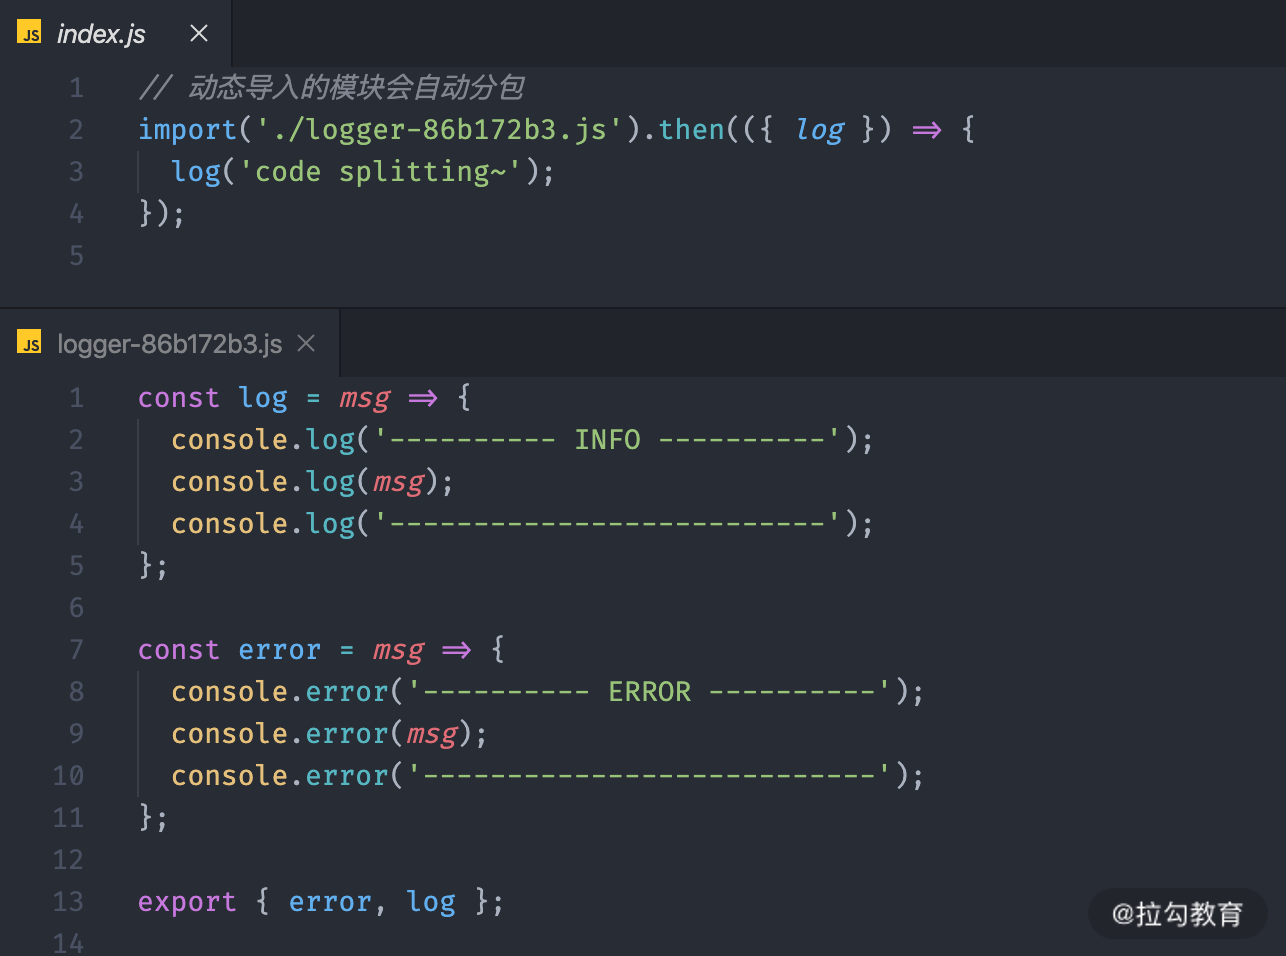
Task: Click console.log(msg) on logger line 3
Action: pos(312,482)
